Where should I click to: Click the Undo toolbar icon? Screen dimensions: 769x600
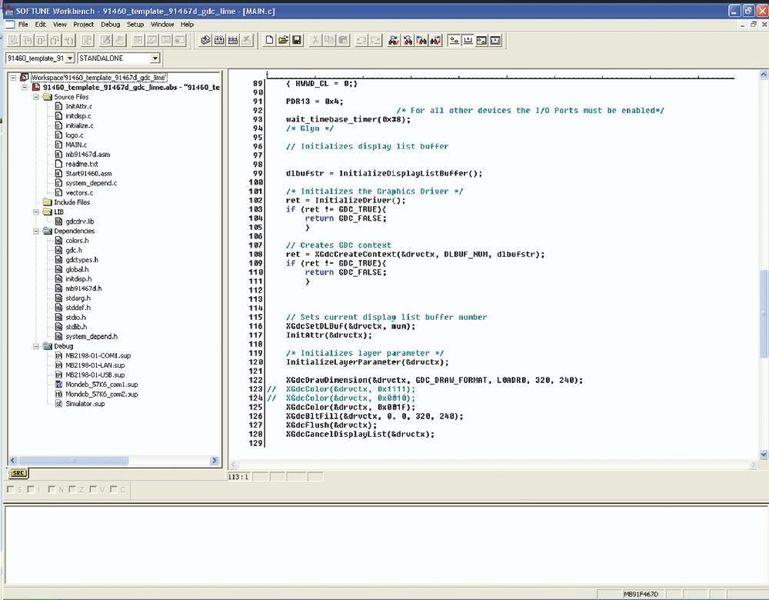(362, 40)
